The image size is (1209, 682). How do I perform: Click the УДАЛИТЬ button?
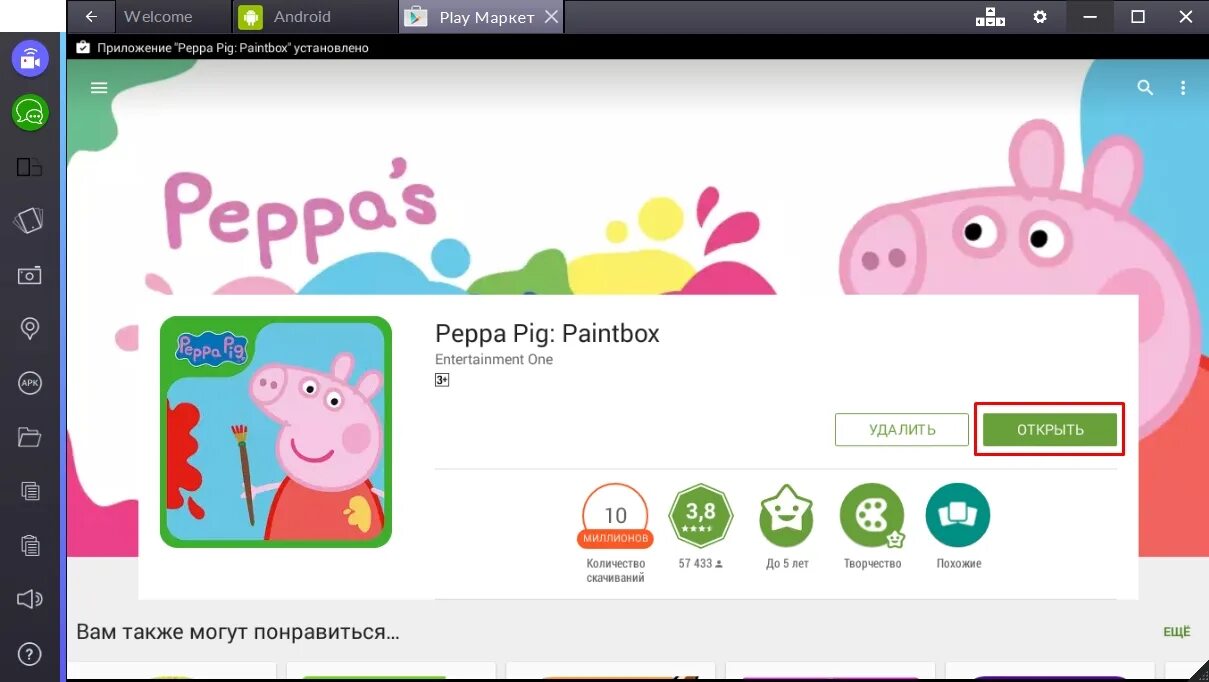click(x=902, y=430)
